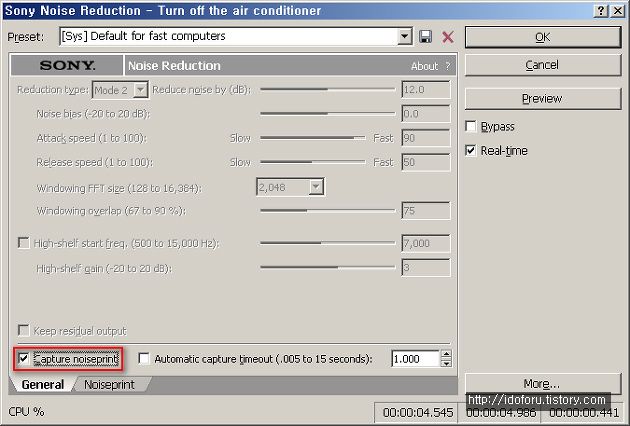Click the High-shelf gain field showing 3
This screenshot has height=426, width=630.
pyautogui.click(x=426, y=267)
